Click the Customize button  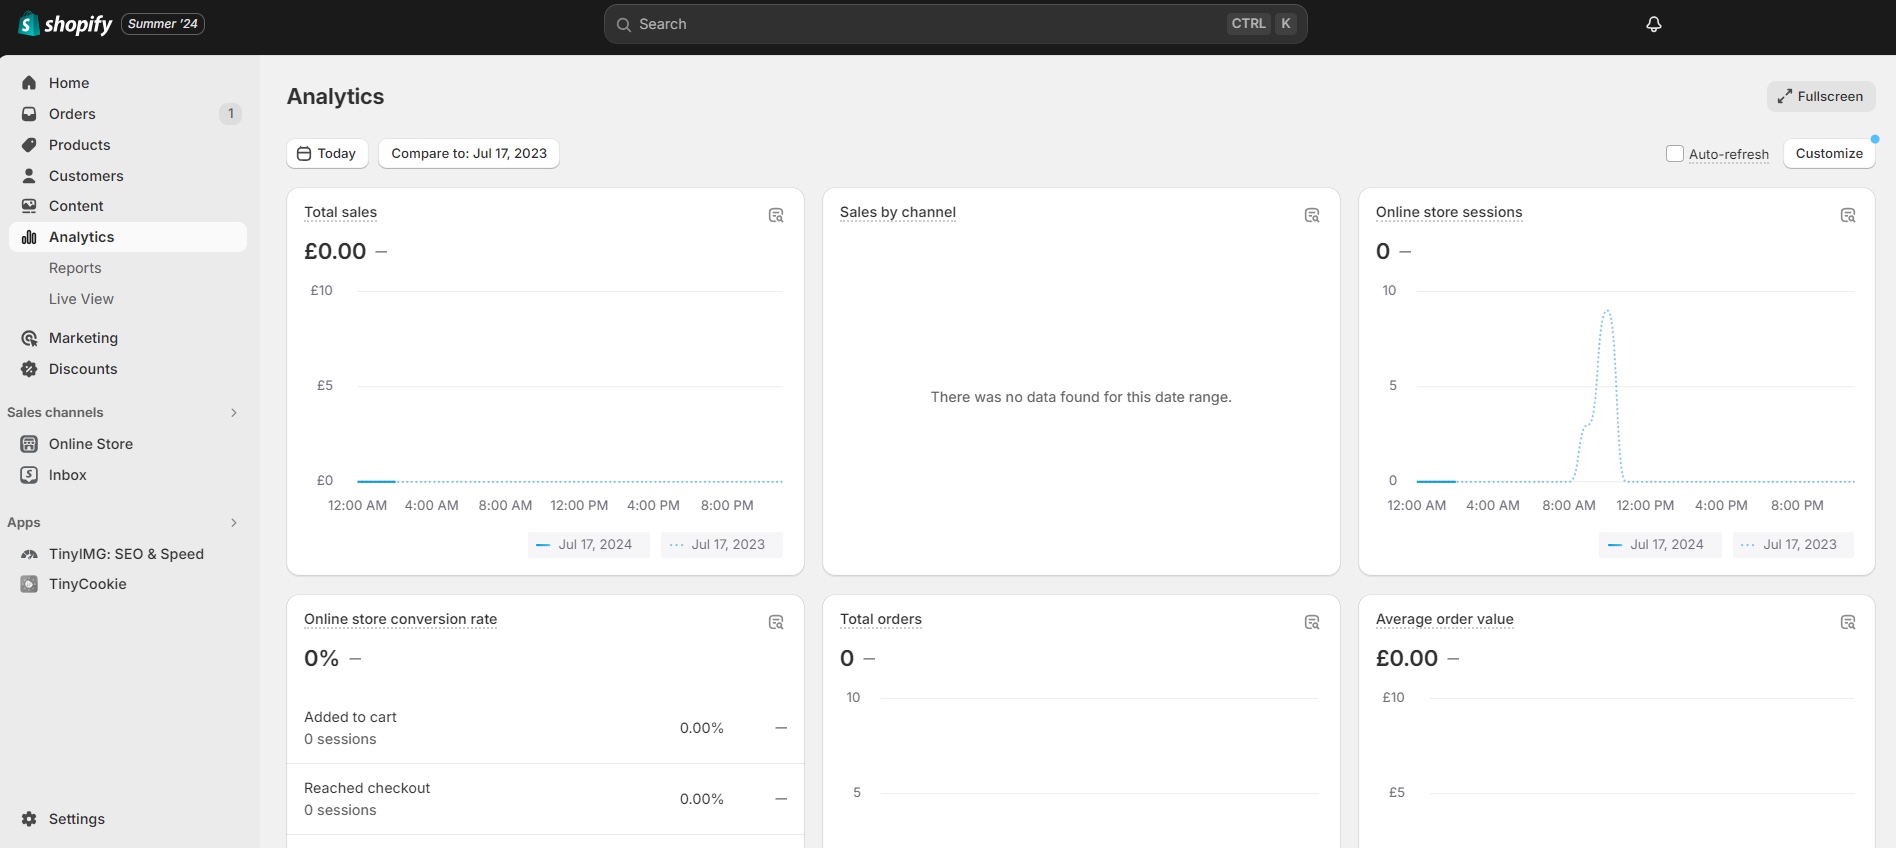(1829, 153)
